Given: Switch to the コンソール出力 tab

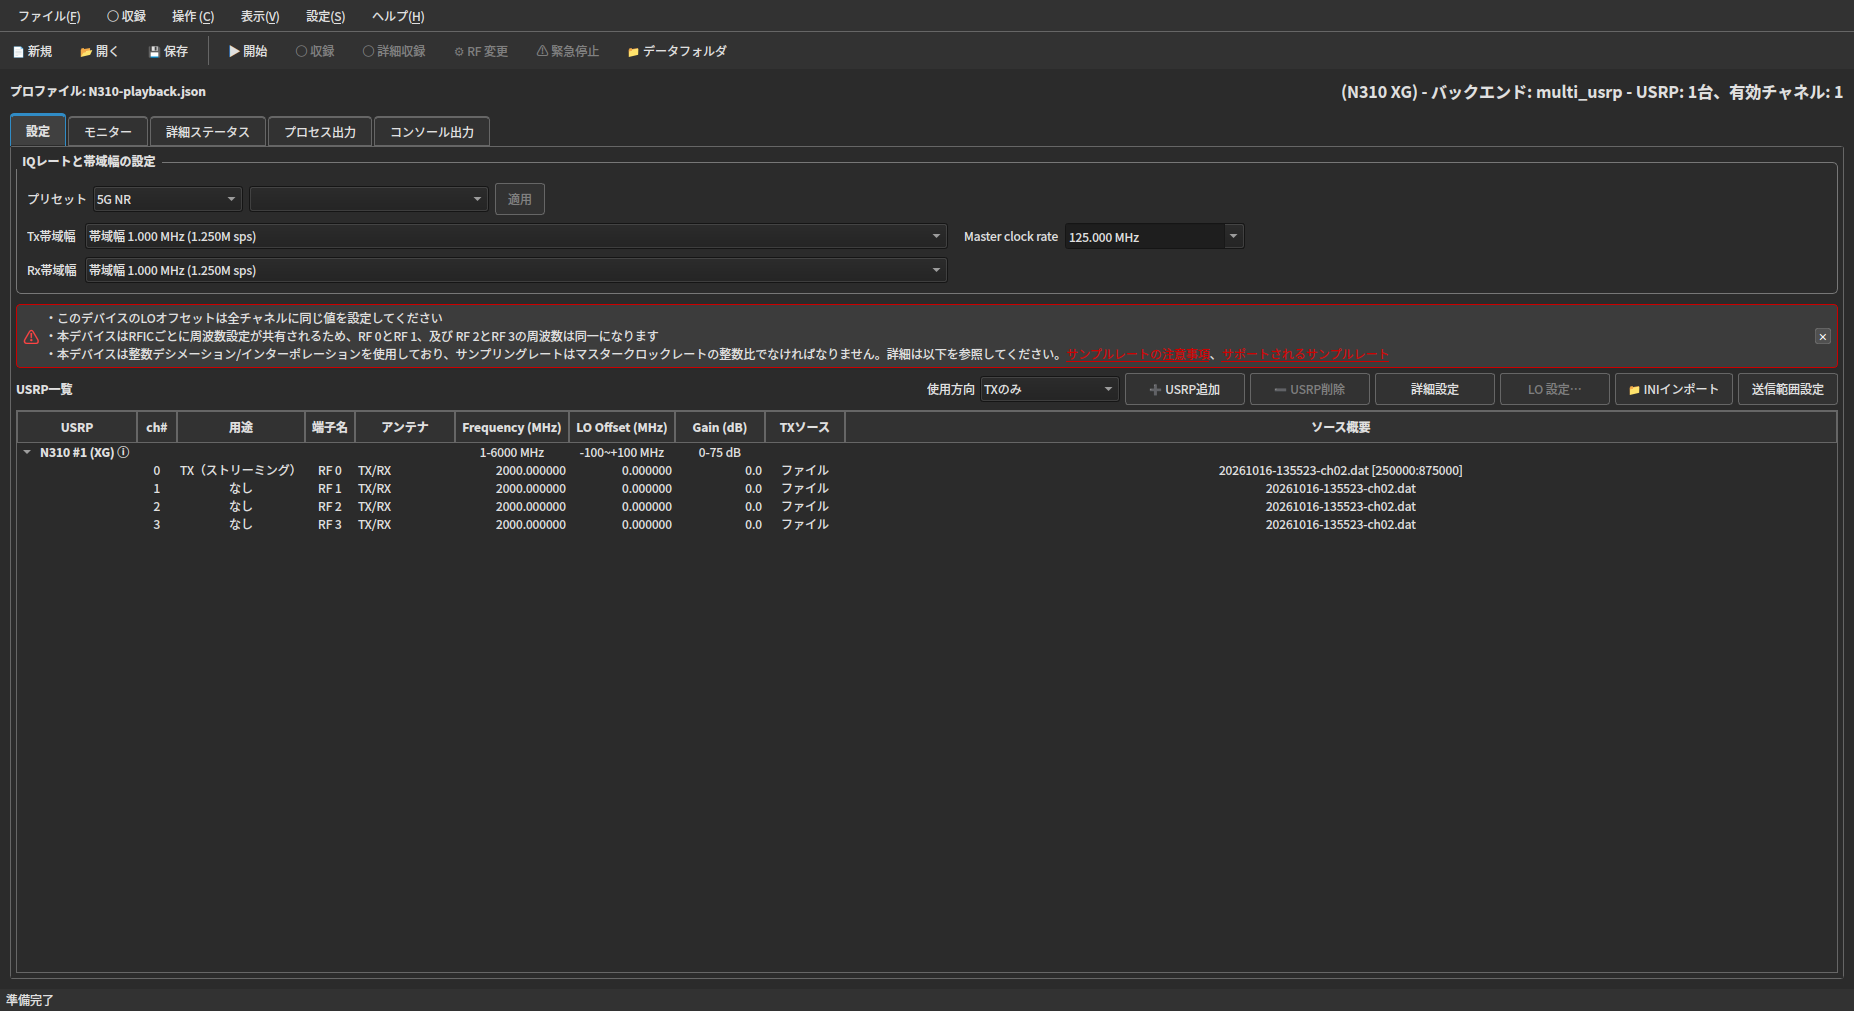Looking at the screenshot, I should click(x=432, y=132).
